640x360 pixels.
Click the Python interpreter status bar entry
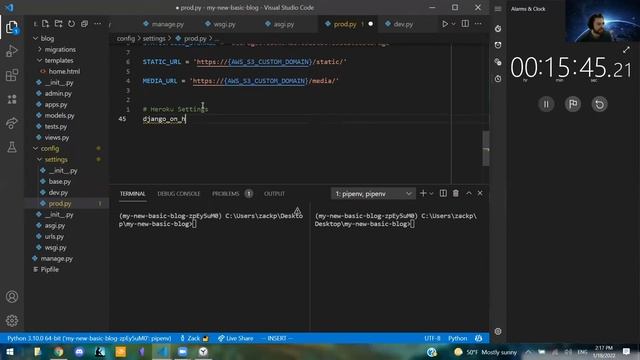[x=89, y=338]
